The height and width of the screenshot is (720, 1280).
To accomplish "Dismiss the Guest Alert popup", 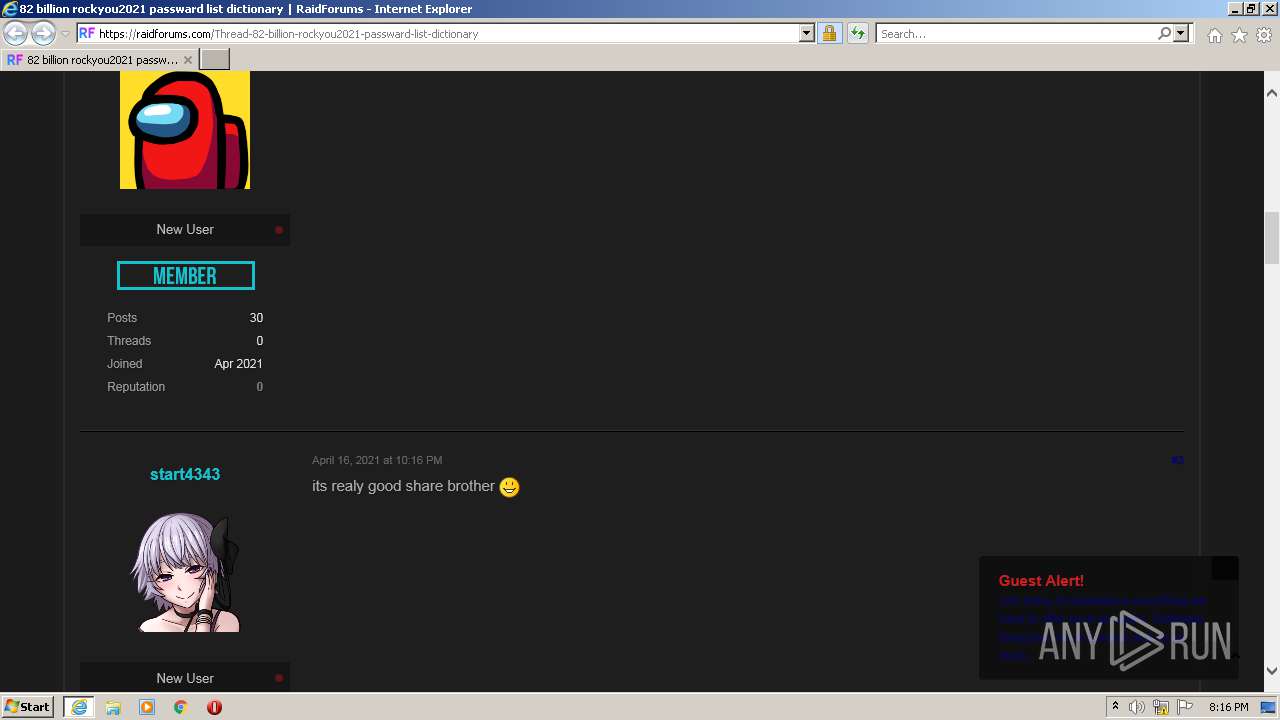I will 1225,568.
